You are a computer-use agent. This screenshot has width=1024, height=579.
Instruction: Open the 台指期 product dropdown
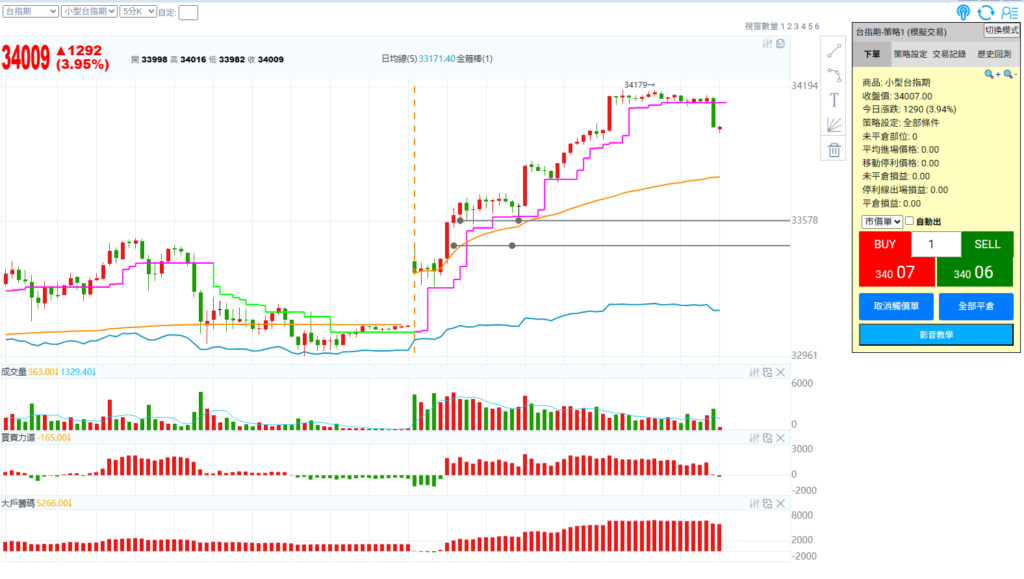click(x=30, y=11)
